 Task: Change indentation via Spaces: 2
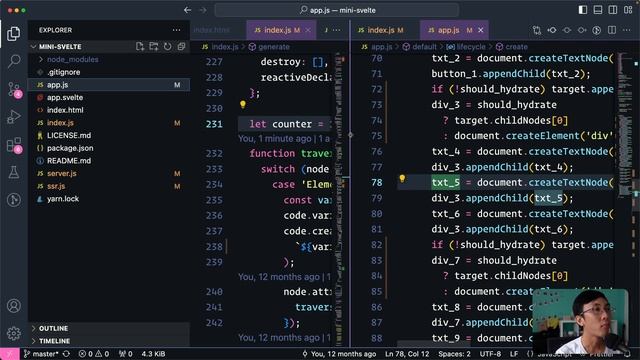click(x=454, y=354)
